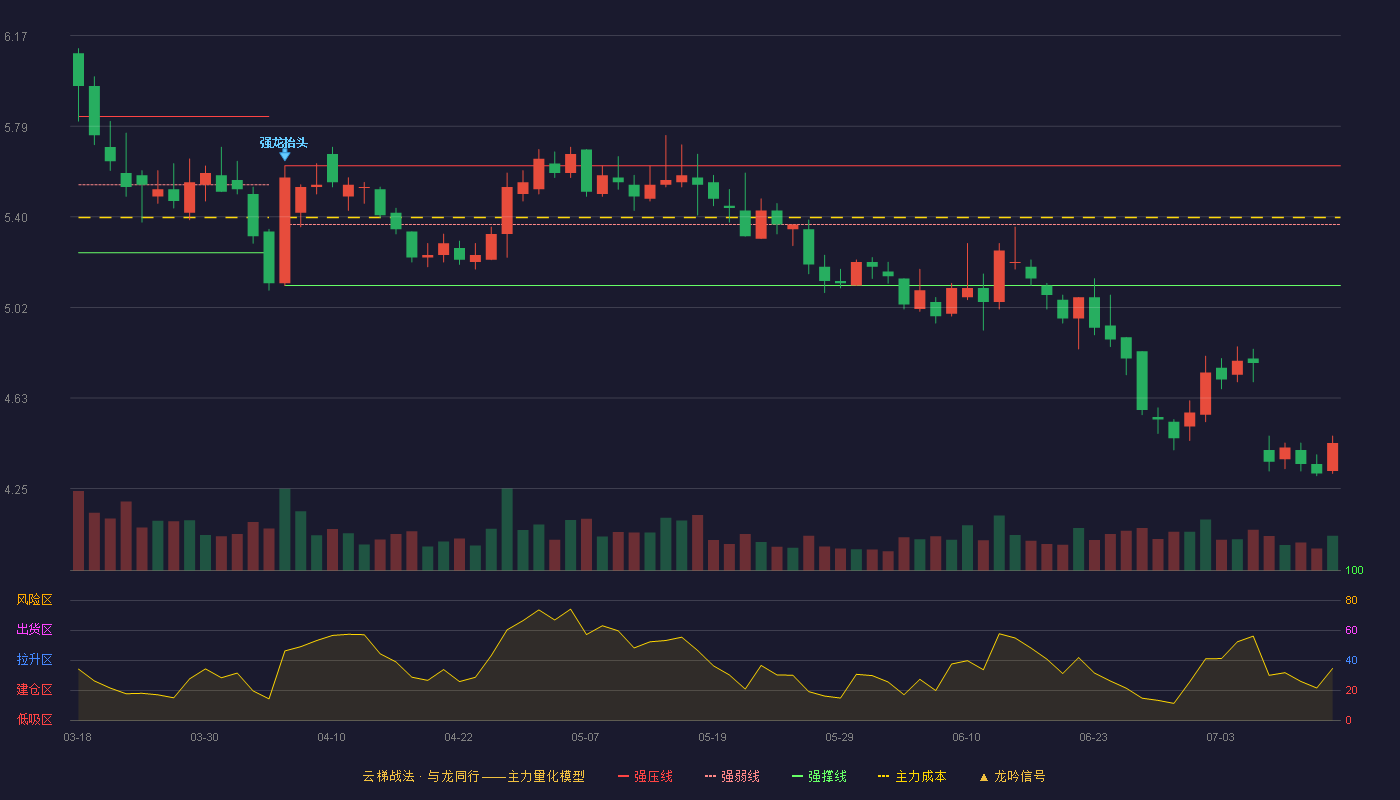Viewport: 1400px width, 800px height.
Task: Toggle the 主力成本 legend entry
Action: pyautogui.click(x=912, y=776)
